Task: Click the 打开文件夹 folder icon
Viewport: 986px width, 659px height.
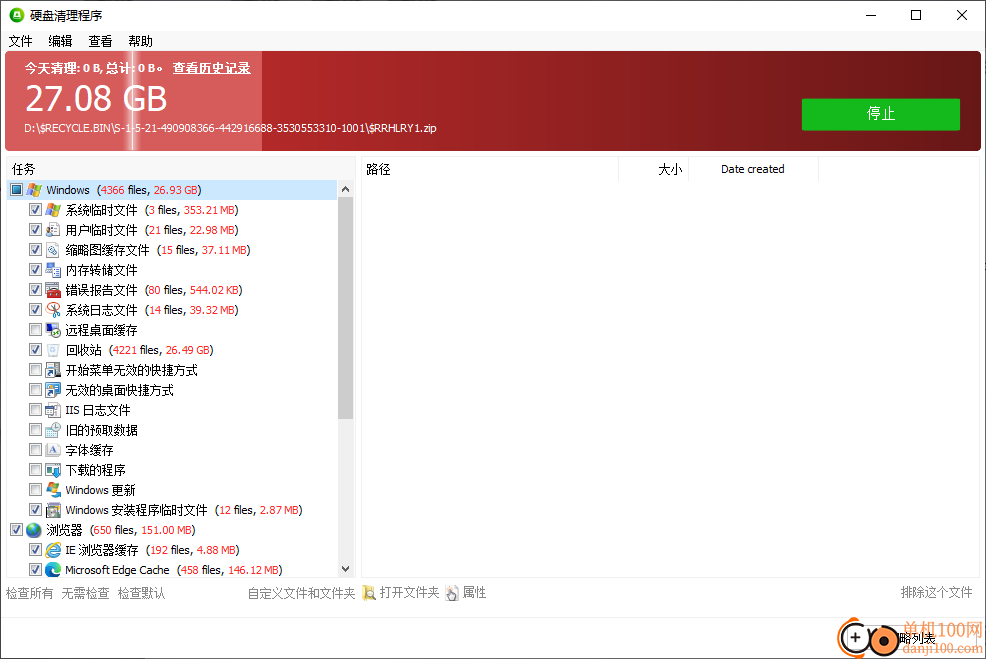Action: pos(370,593)
